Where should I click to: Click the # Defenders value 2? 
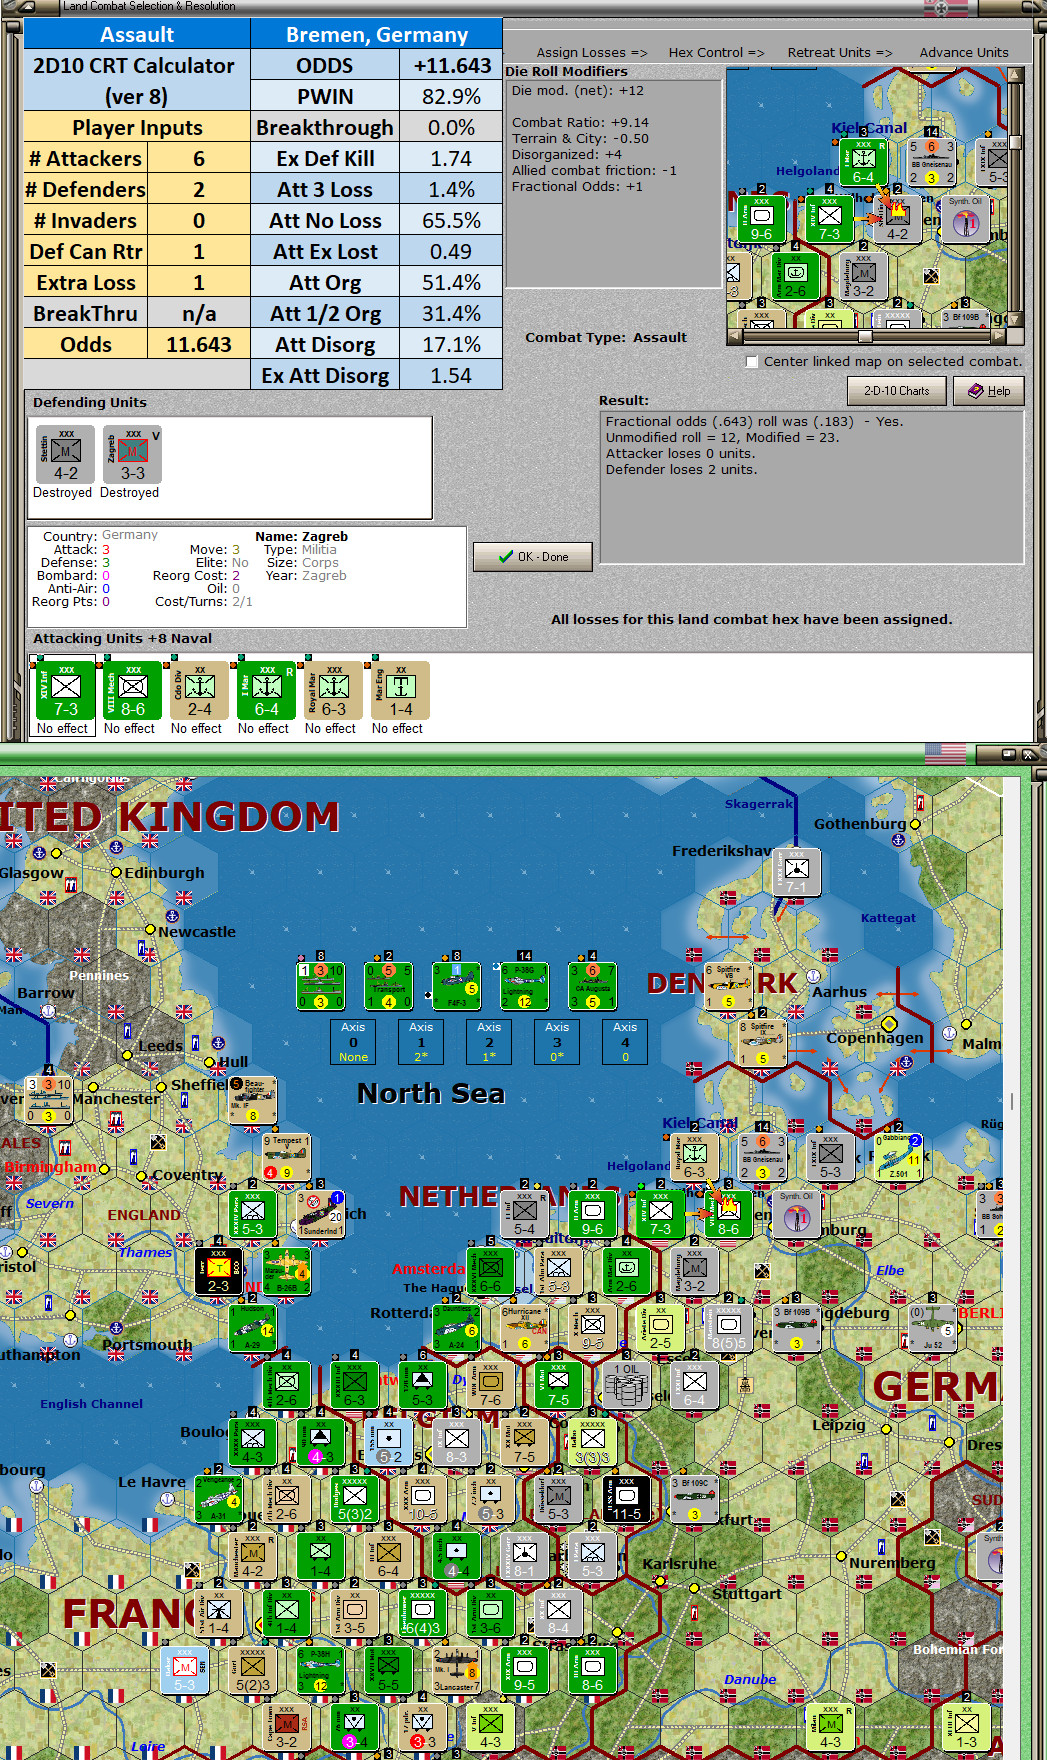pyautogui.click(x=199, y=189)
